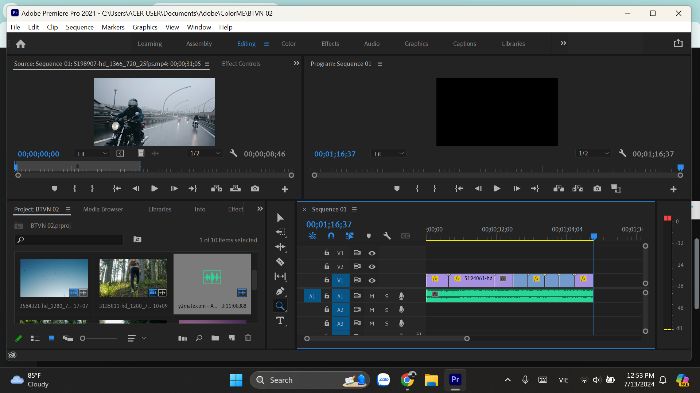
Task: Open Find icon in Project panel footer
Action: (x=199, y=338)
